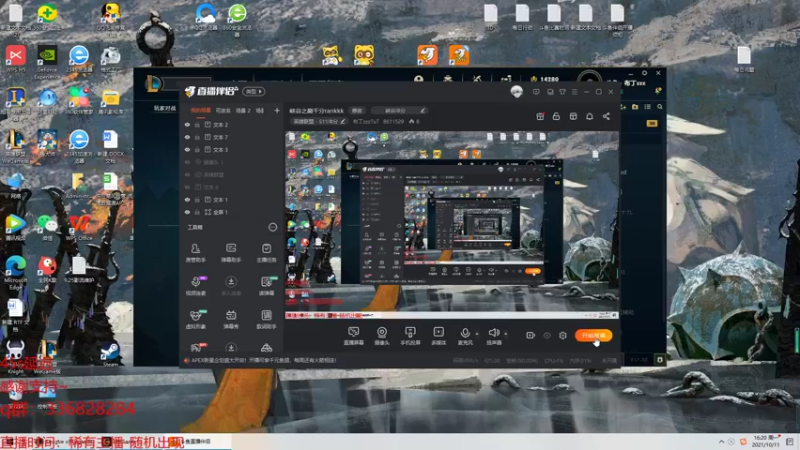This screenshot has height=450, width=800.
Task: Switch to the second scene tab
Action: 223,110
